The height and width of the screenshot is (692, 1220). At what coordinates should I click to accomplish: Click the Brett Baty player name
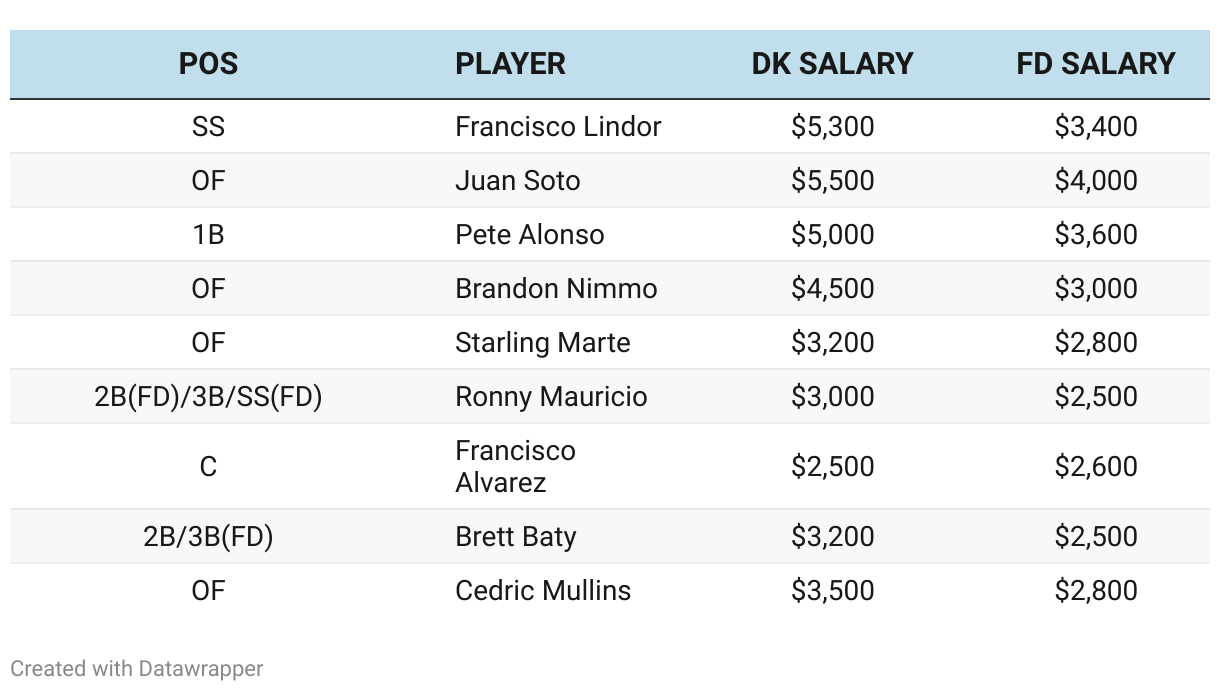tap(515, 537)
